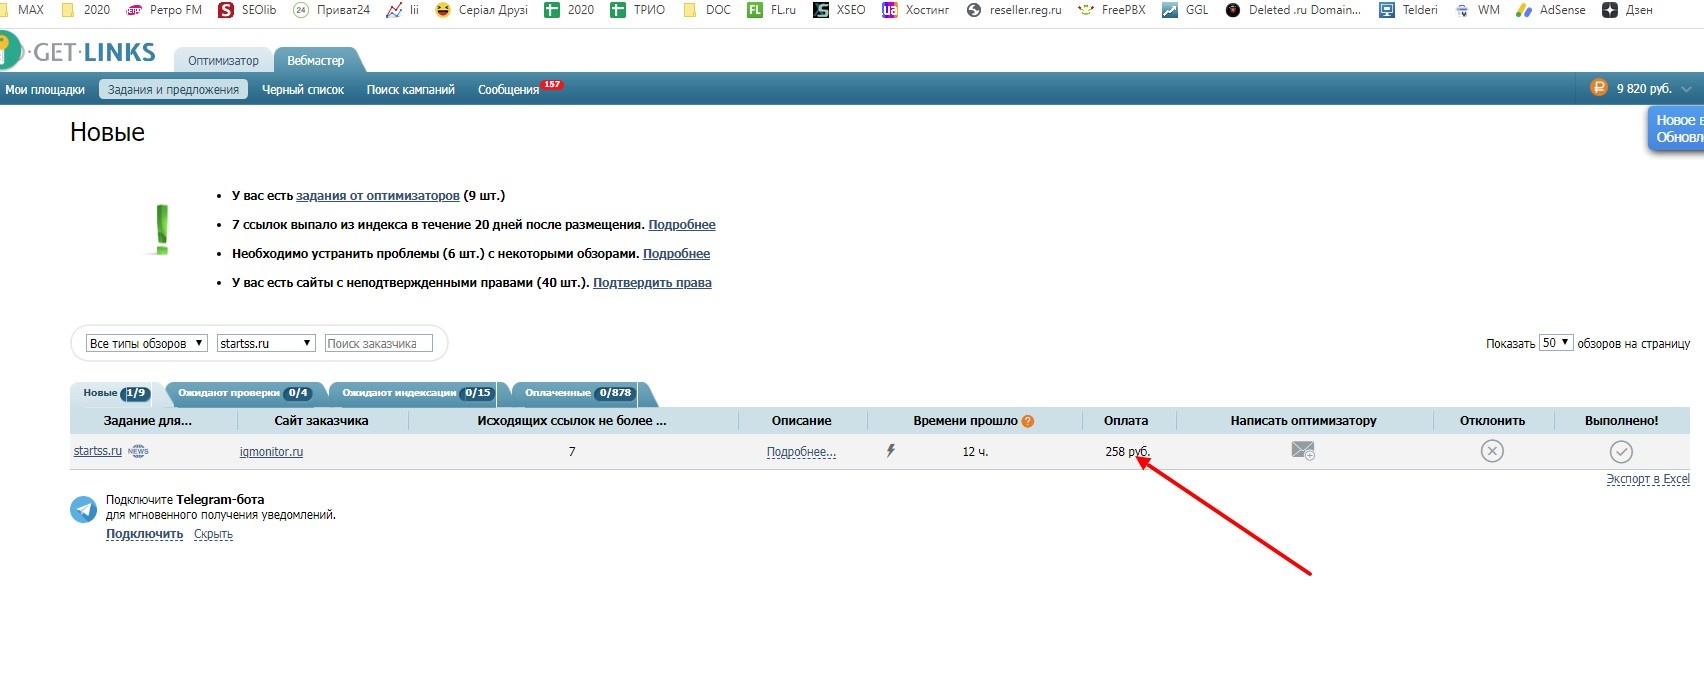The image size is (1704, 685).
Task: Click the GetLinks logo
Action: (80, 52)
